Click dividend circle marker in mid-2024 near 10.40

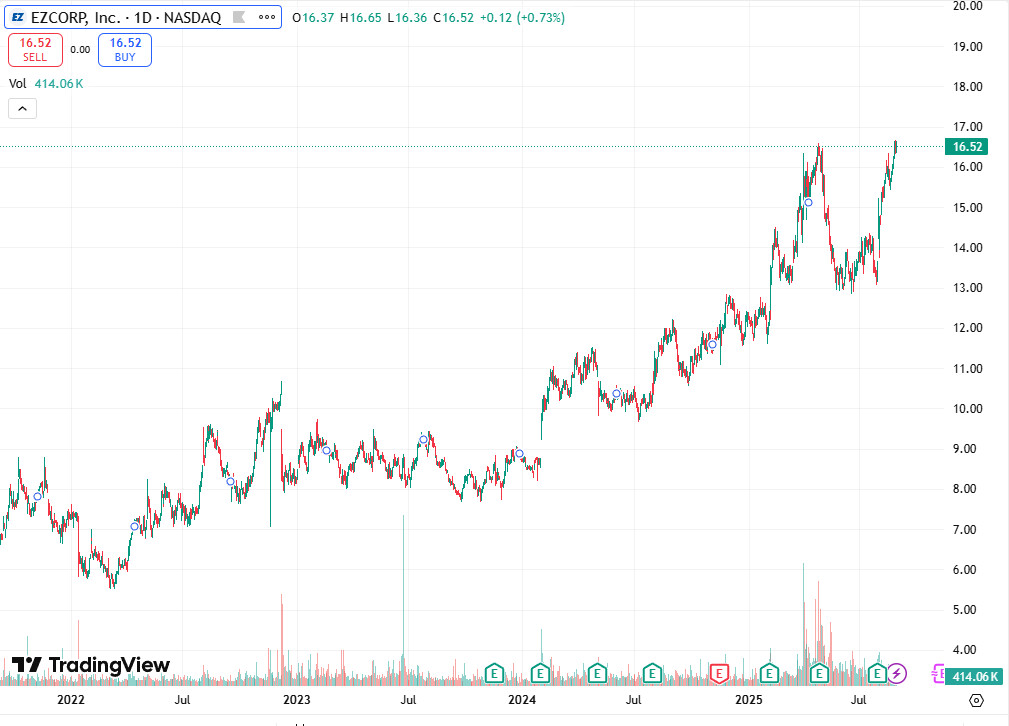(x=616, y=393)
